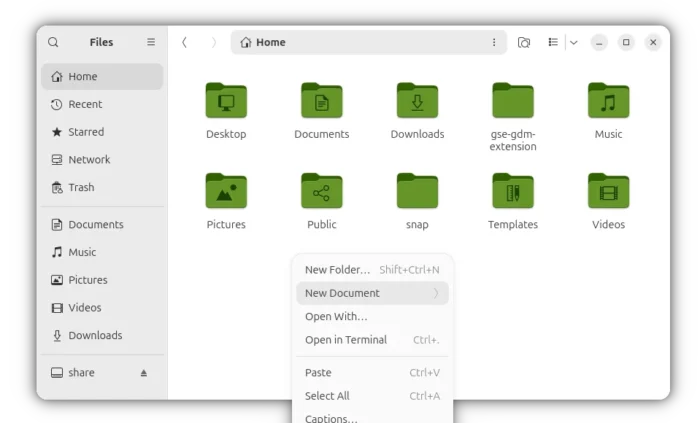
Task: Expand the view options dropdown arrow
Action: (573, 43)
